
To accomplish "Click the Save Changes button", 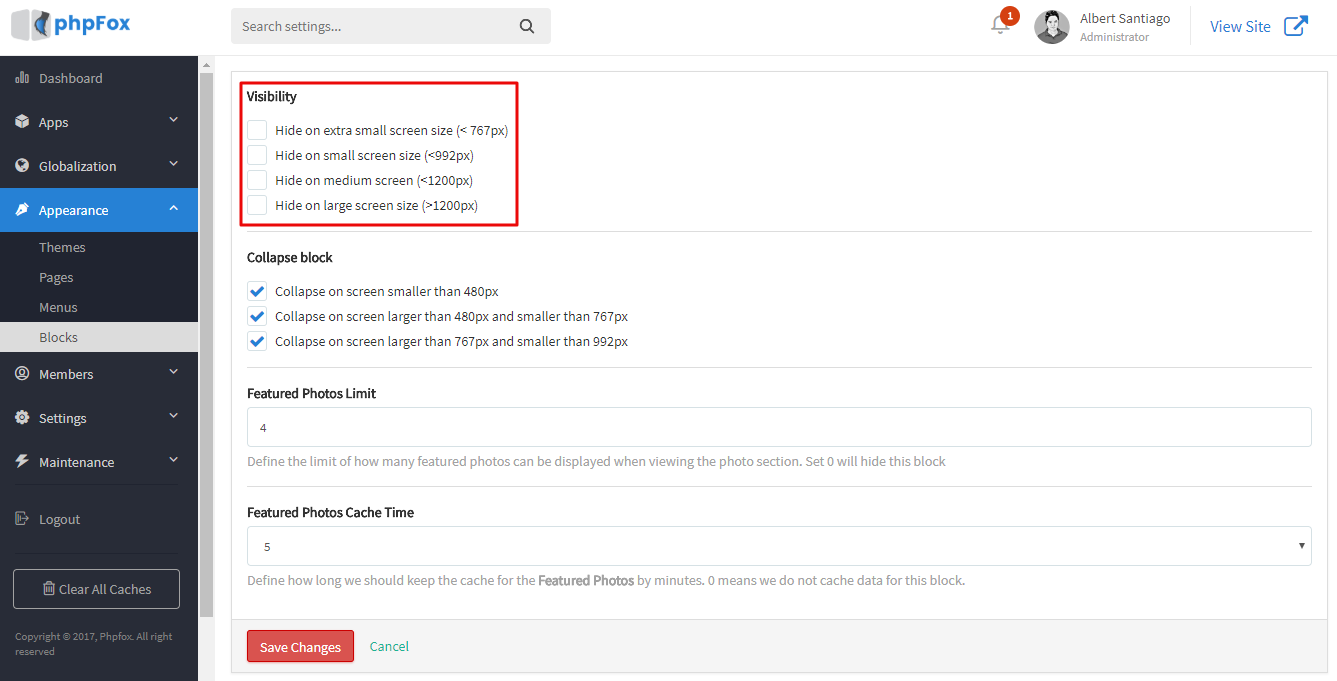I will pos(300,647).
